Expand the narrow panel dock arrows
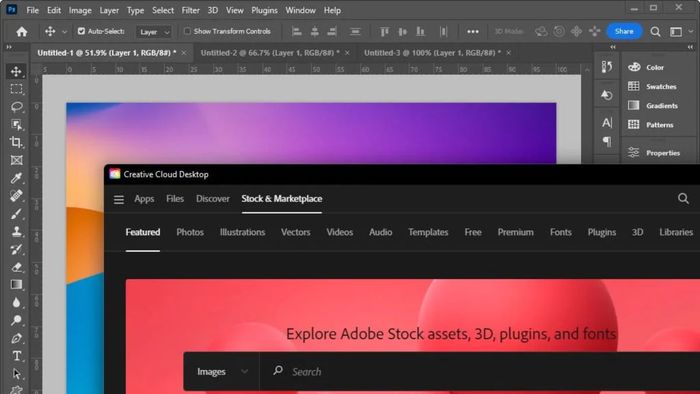 point(613,47)
